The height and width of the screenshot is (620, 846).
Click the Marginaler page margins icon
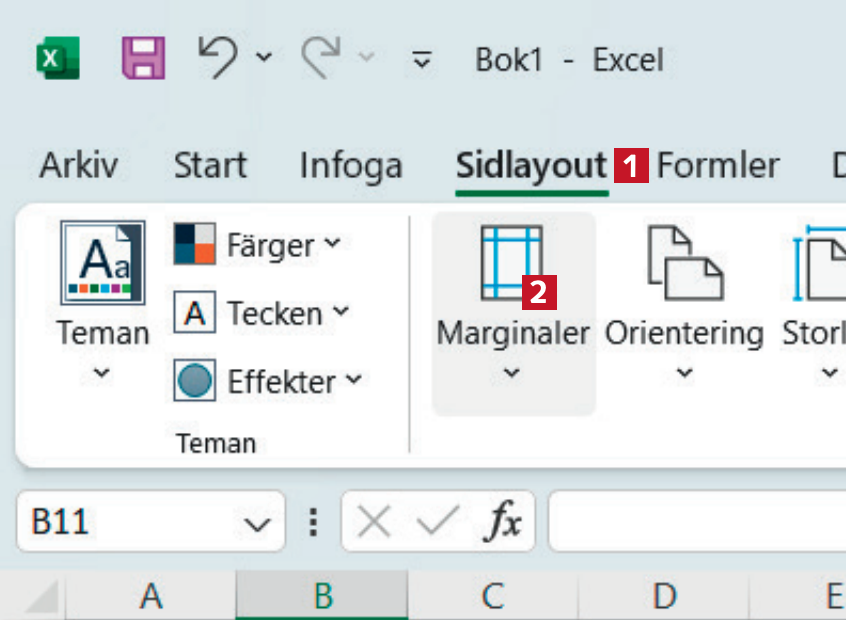(511, 263)
